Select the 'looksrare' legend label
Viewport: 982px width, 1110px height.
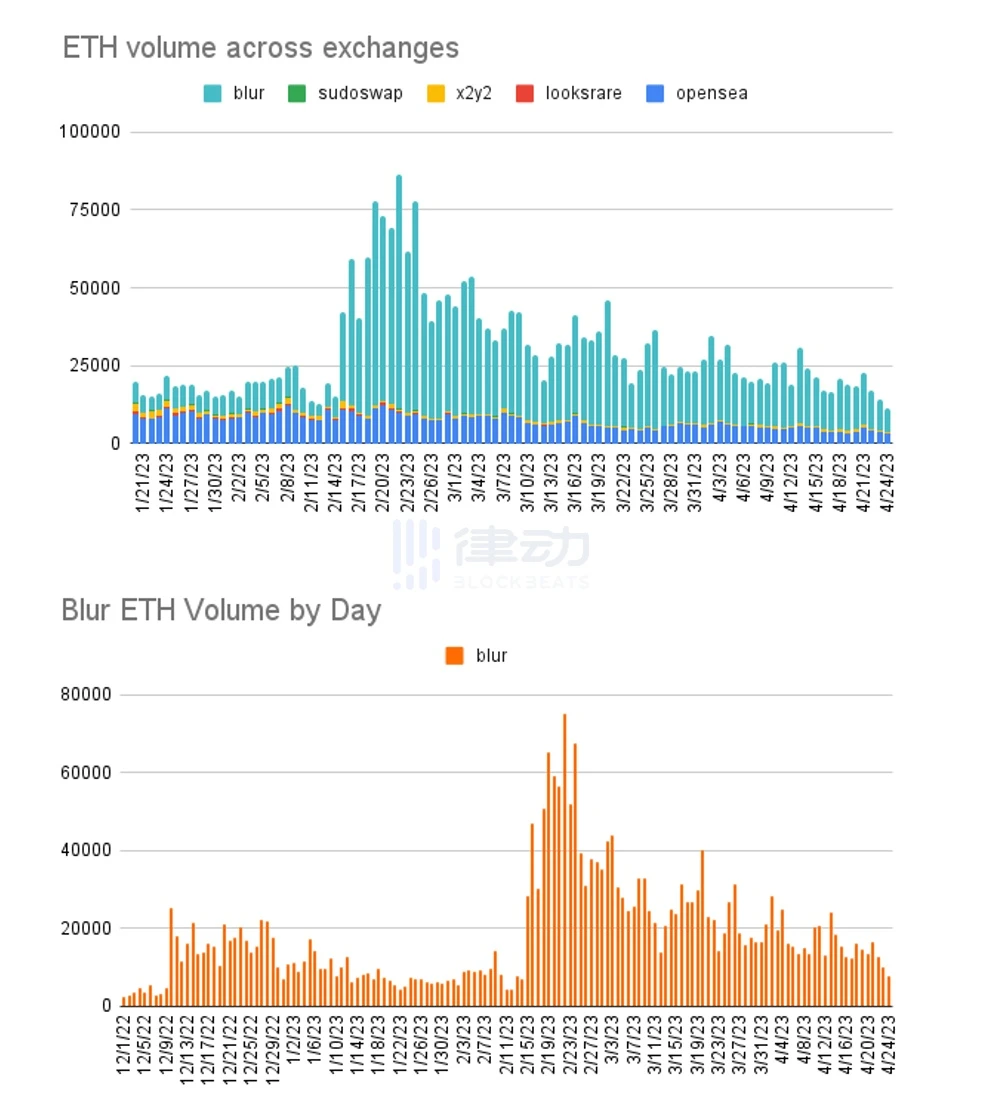[583, 93]
